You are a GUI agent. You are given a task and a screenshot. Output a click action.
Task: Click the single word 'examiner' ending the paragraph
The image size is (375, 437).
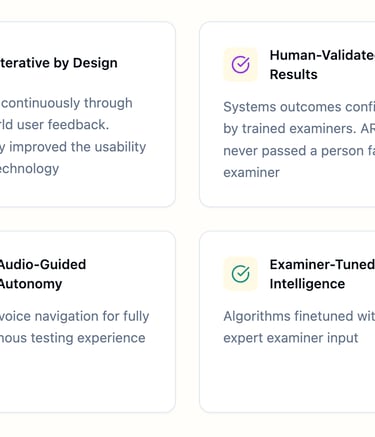click(251, 173)
